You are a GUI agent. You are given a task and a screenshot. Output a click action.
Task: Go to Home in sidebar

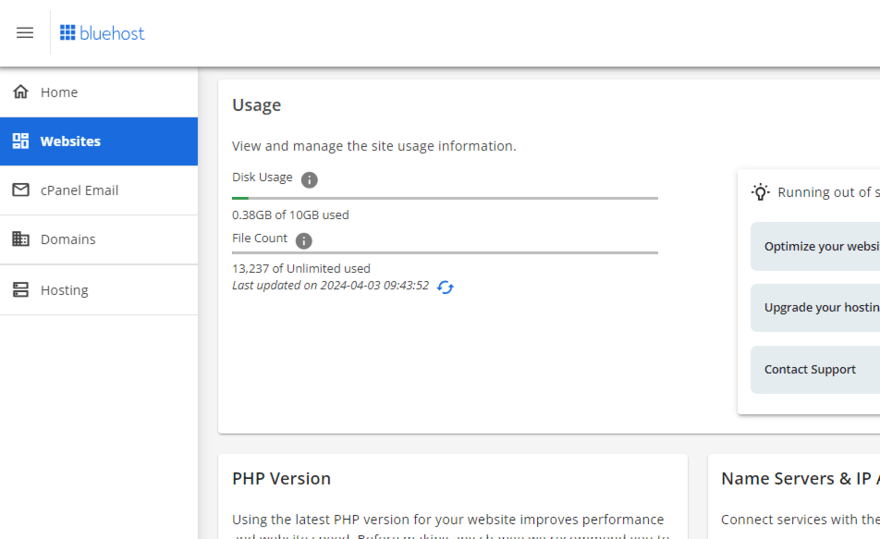99,92
